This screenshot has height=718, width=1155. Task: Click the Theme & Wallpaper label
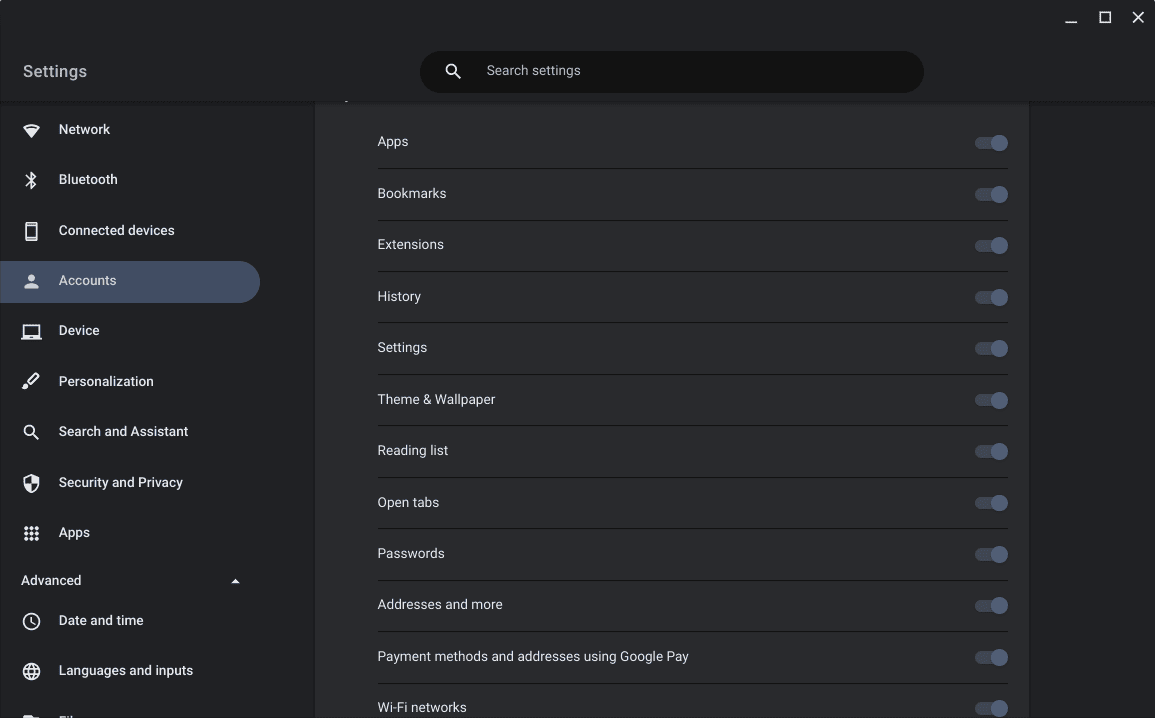[x=436, y=400]
